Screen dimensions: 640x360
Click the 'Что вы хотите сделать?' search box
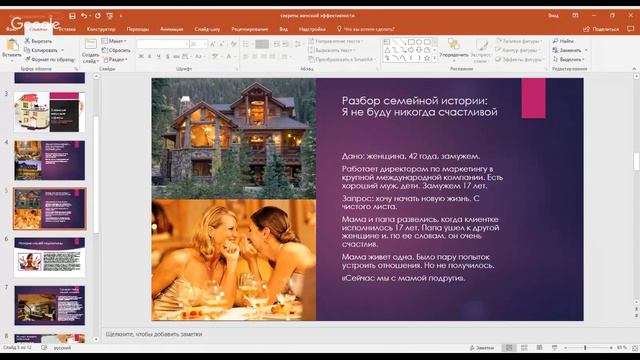(366, 29)
